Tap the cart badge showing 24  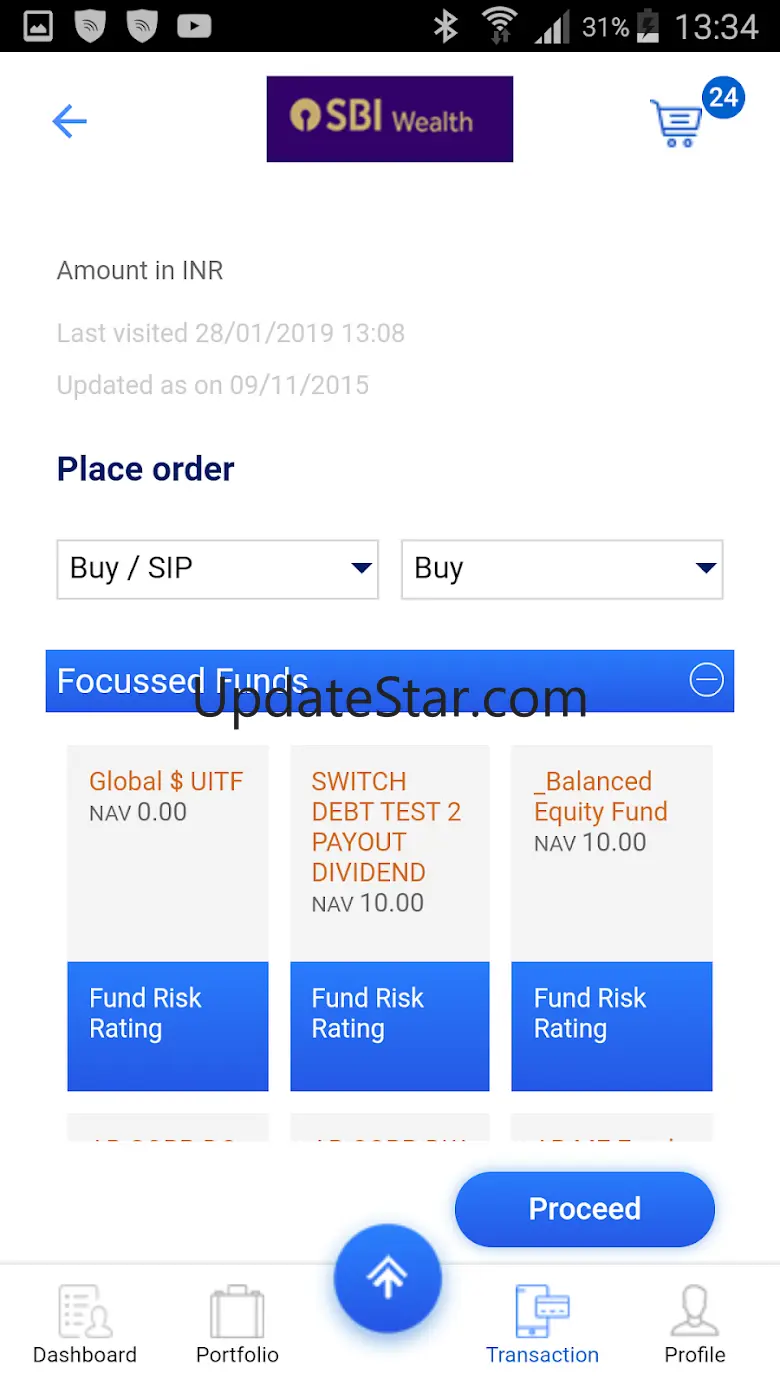click(x=723, y=98)
